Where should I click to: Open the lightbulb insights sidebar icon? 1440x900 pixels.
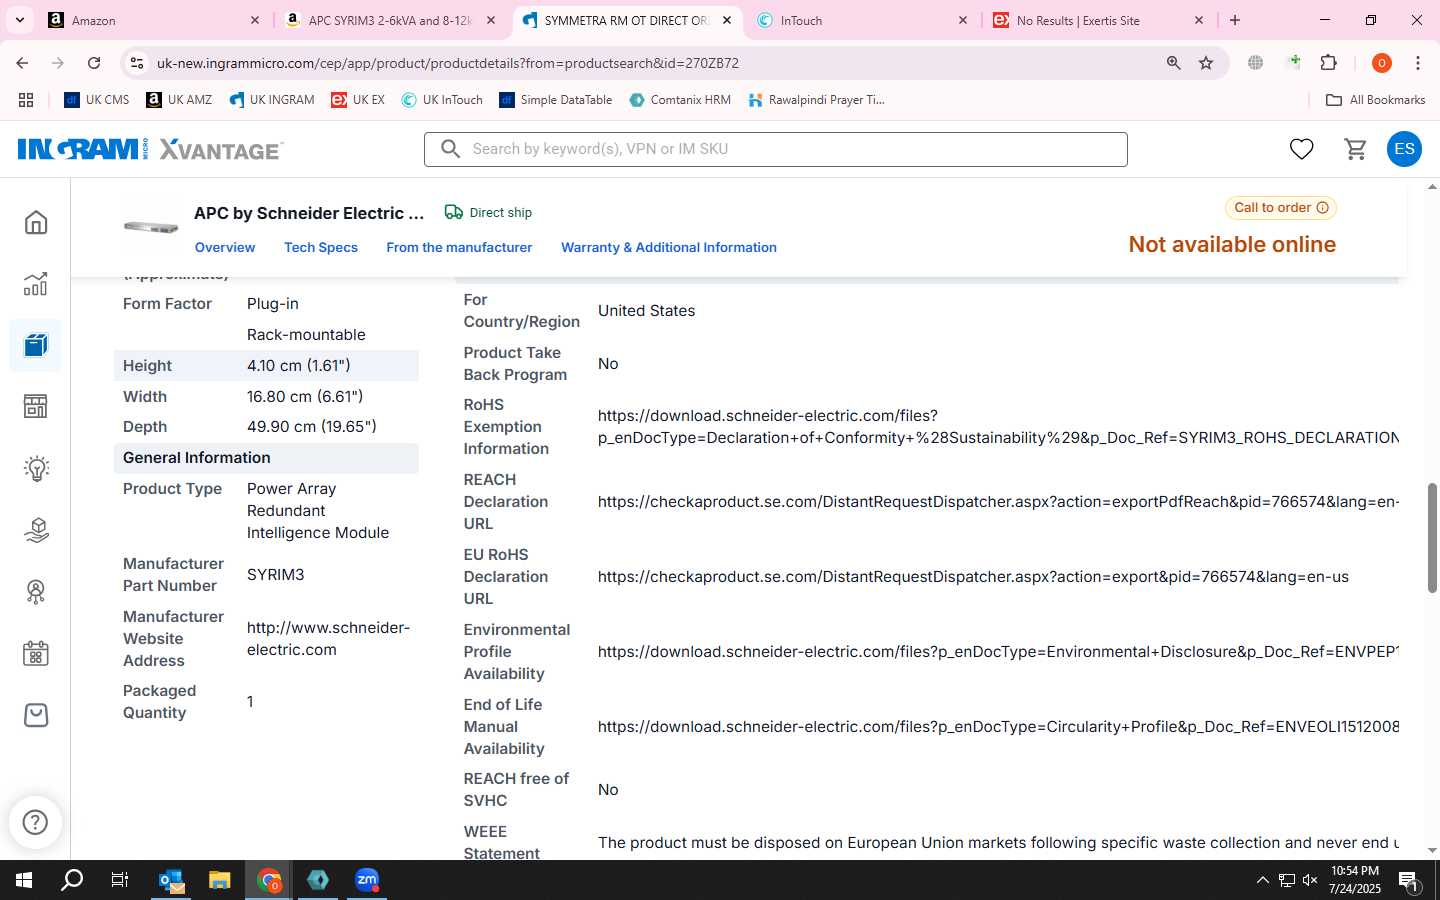[x=36, y=468]
